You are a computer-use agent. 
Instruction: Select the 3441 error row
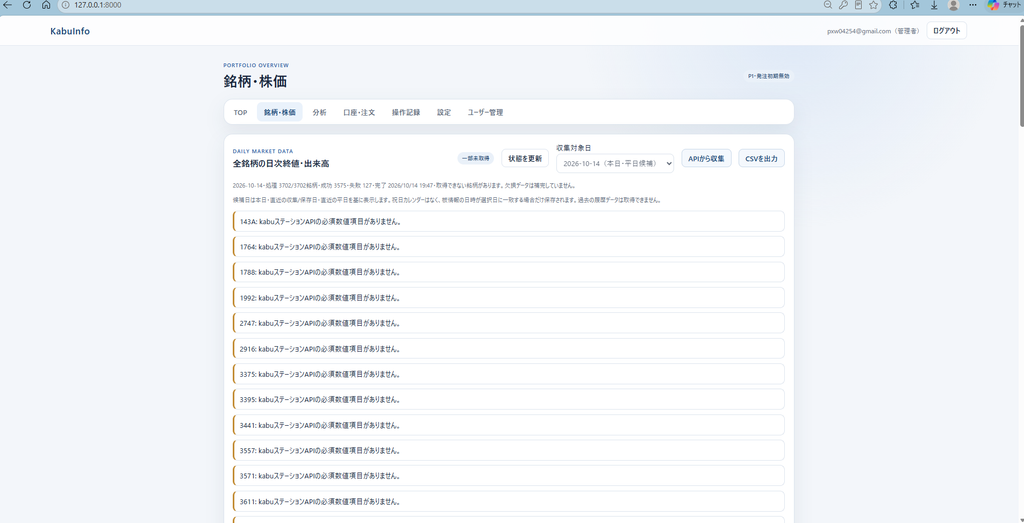509,425
